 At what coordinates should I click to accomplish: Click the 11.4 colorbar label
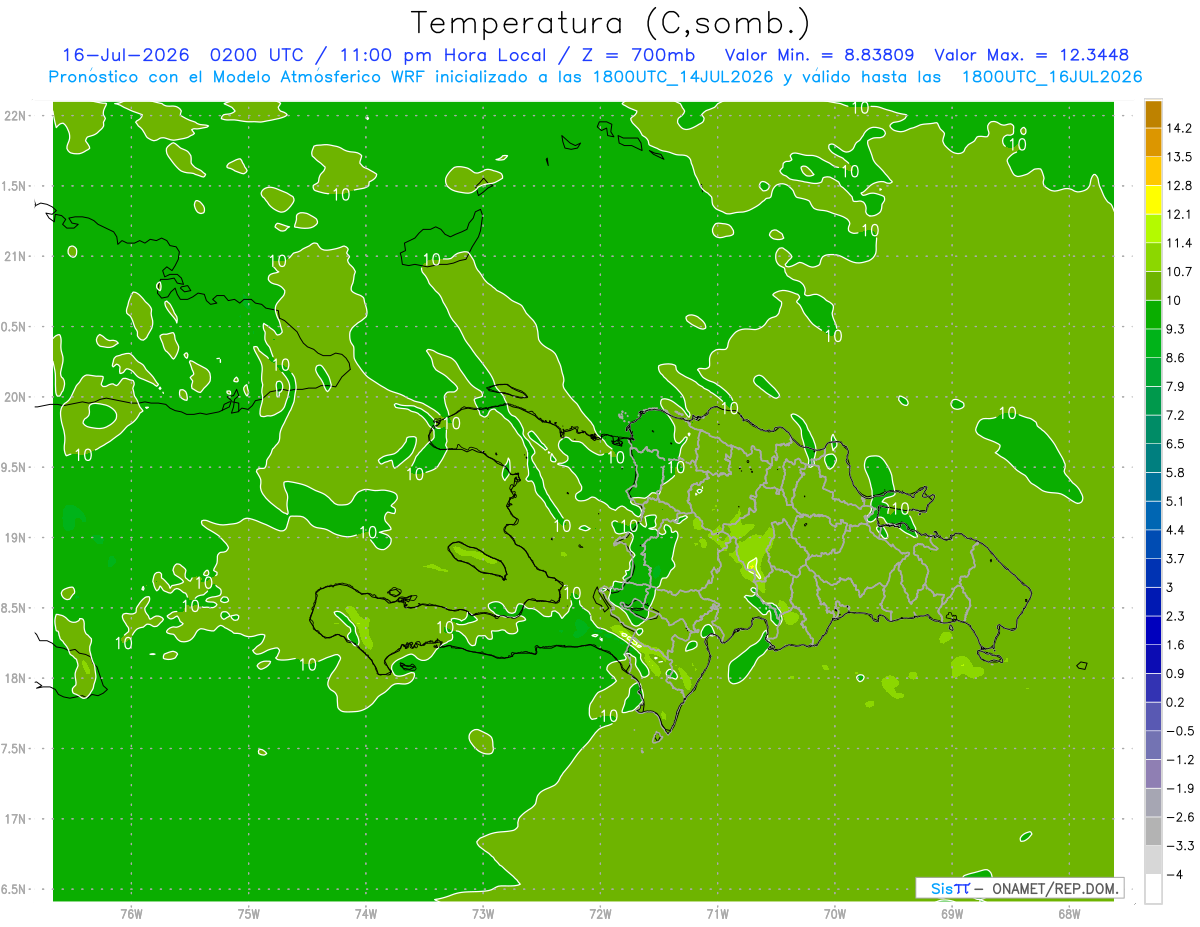pyautogui.click(x=1179, y=243)
